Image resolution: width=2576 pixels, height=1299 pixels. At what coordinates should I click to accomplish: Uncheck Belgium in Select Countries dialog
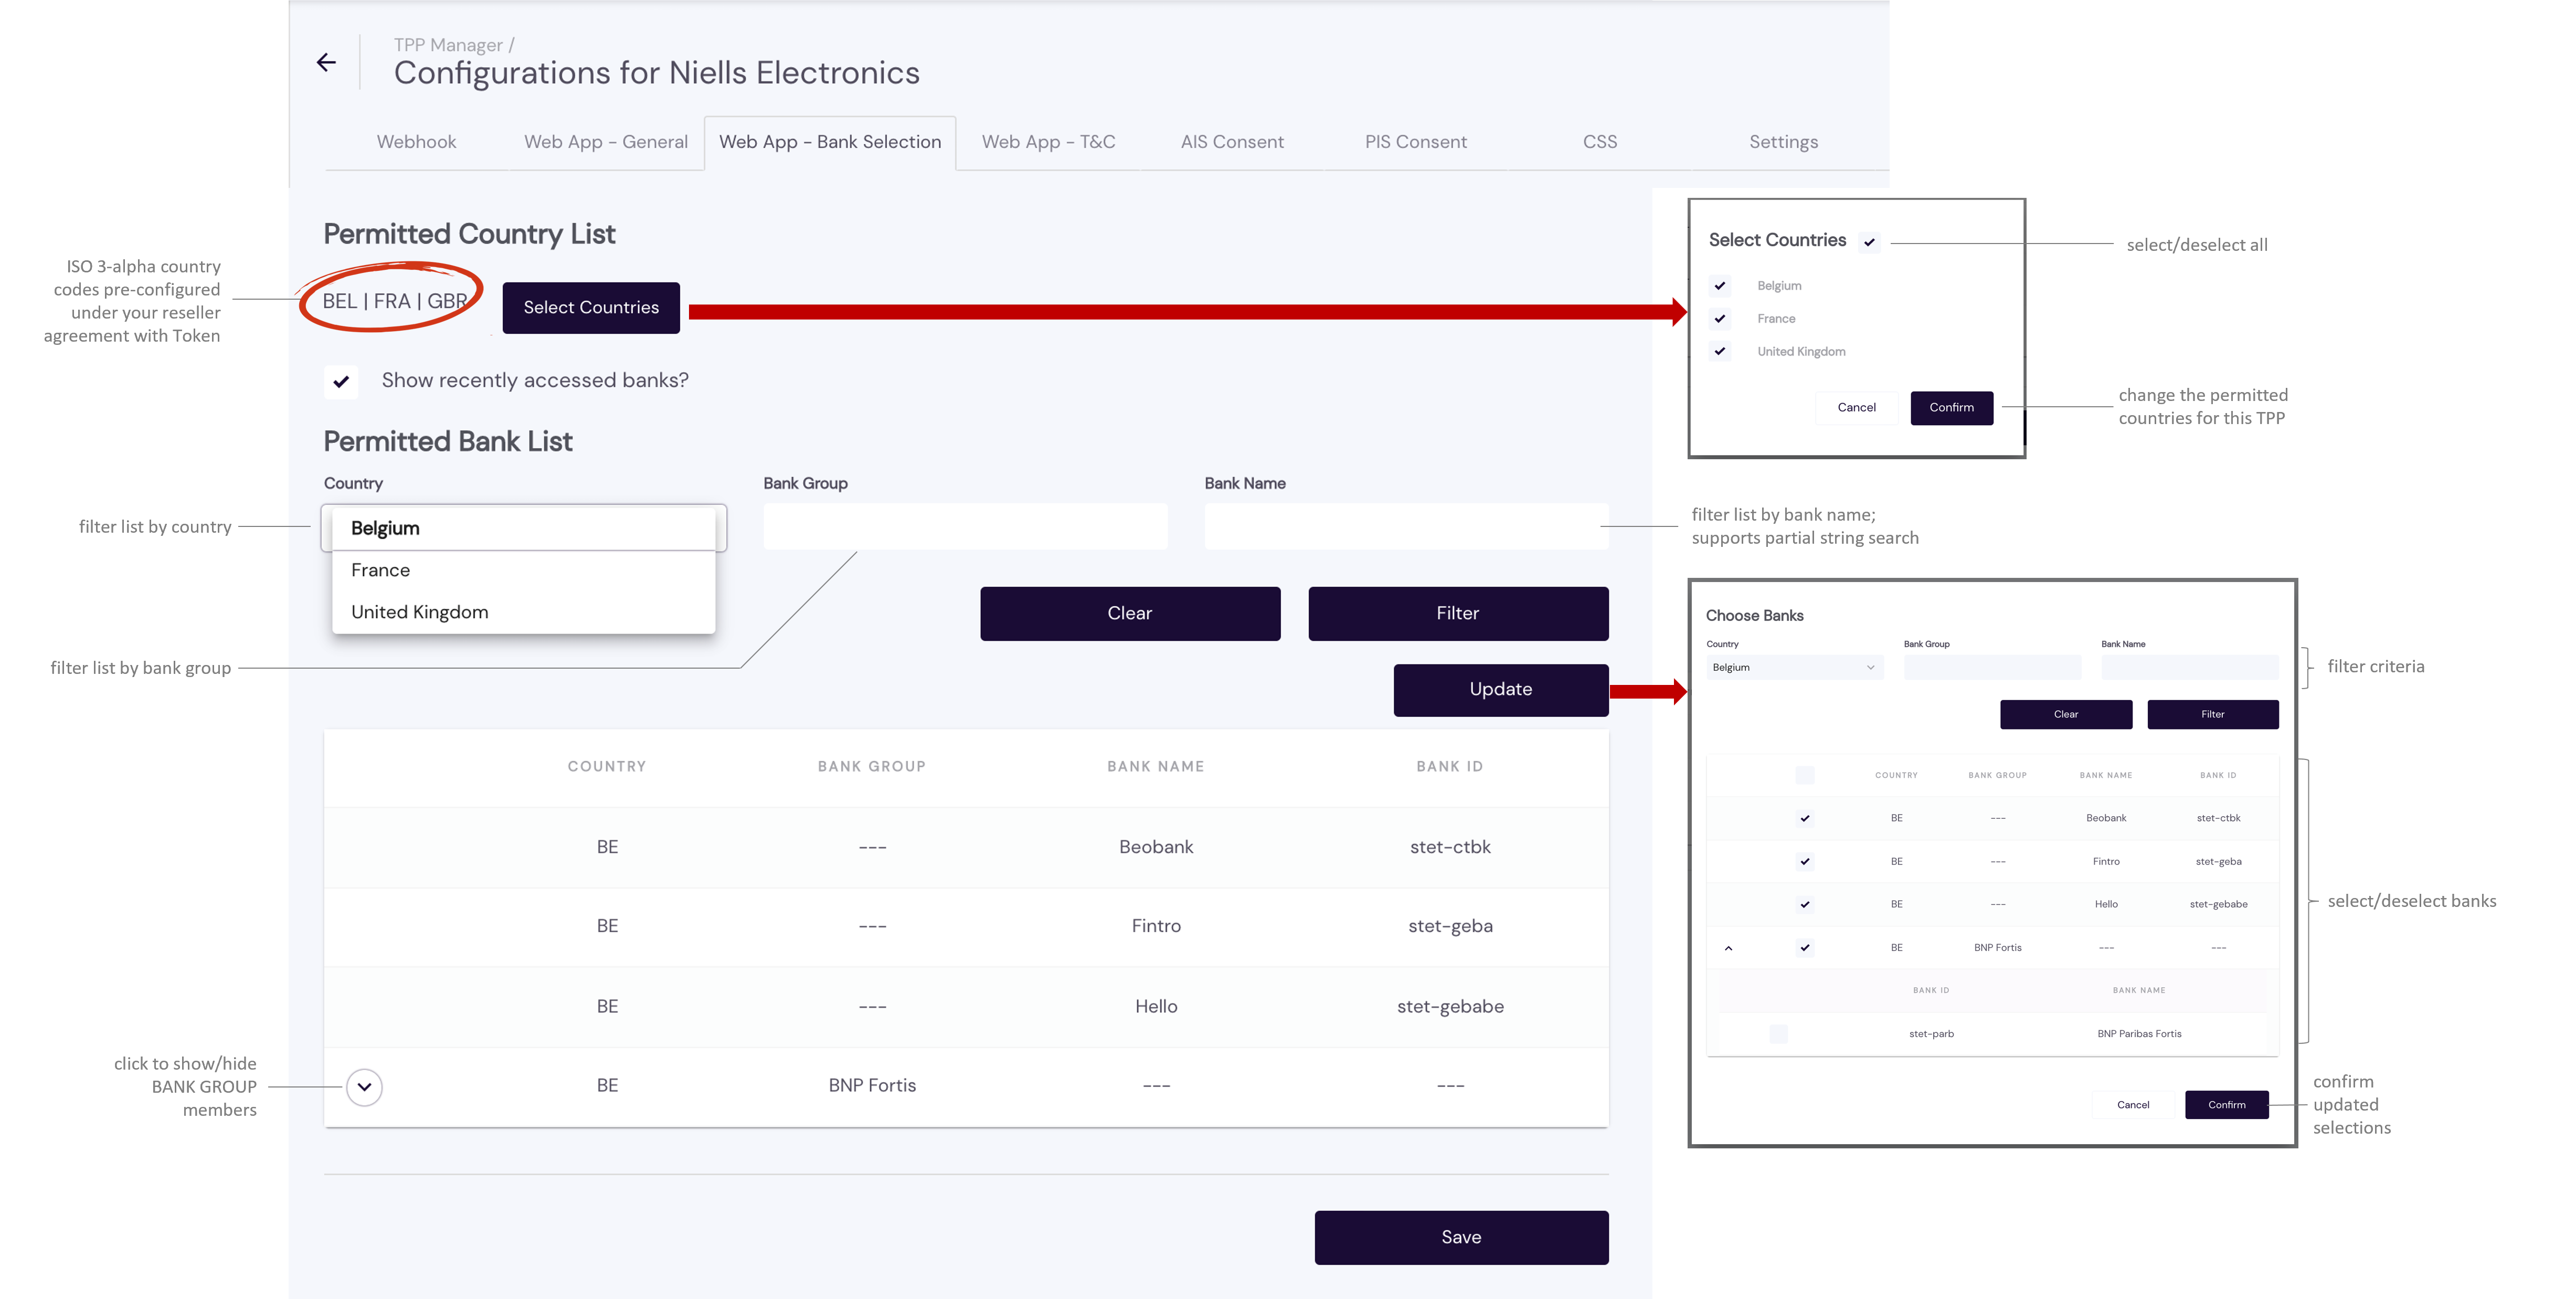tap(1720, 286)
